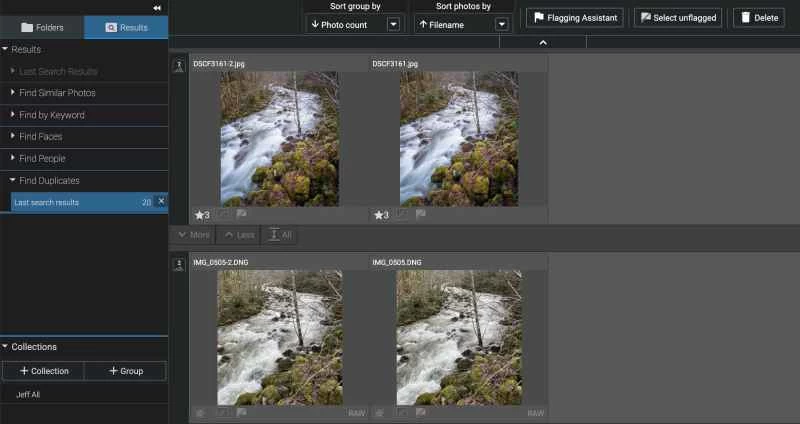Switch to the Folders tab
The height and width of the screenshot is (424, 800).
pyautogui.click(x=42, y=27)
